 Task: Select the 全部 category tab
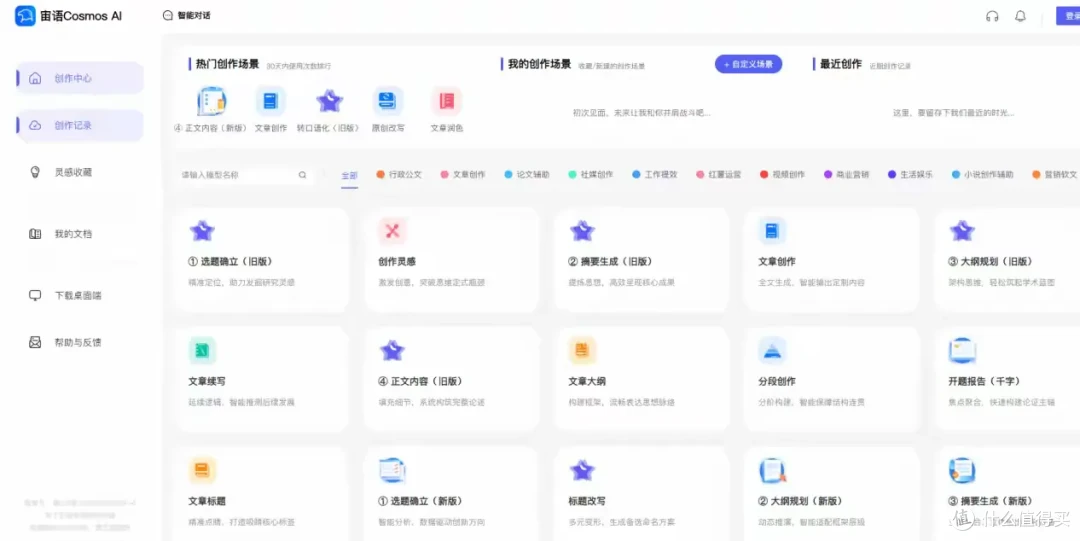pyautogui.click(x=350, y=175)
